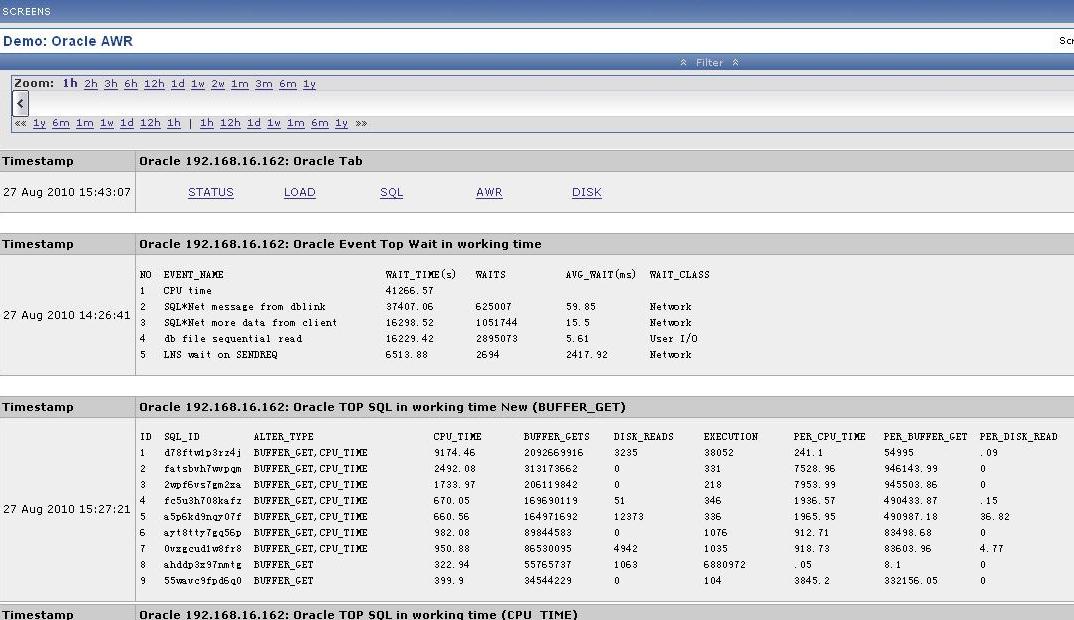Click timestamp 27 Aug 2010 14:26:41
This screenshot has width=1074, height=620.
pos(66,315)
